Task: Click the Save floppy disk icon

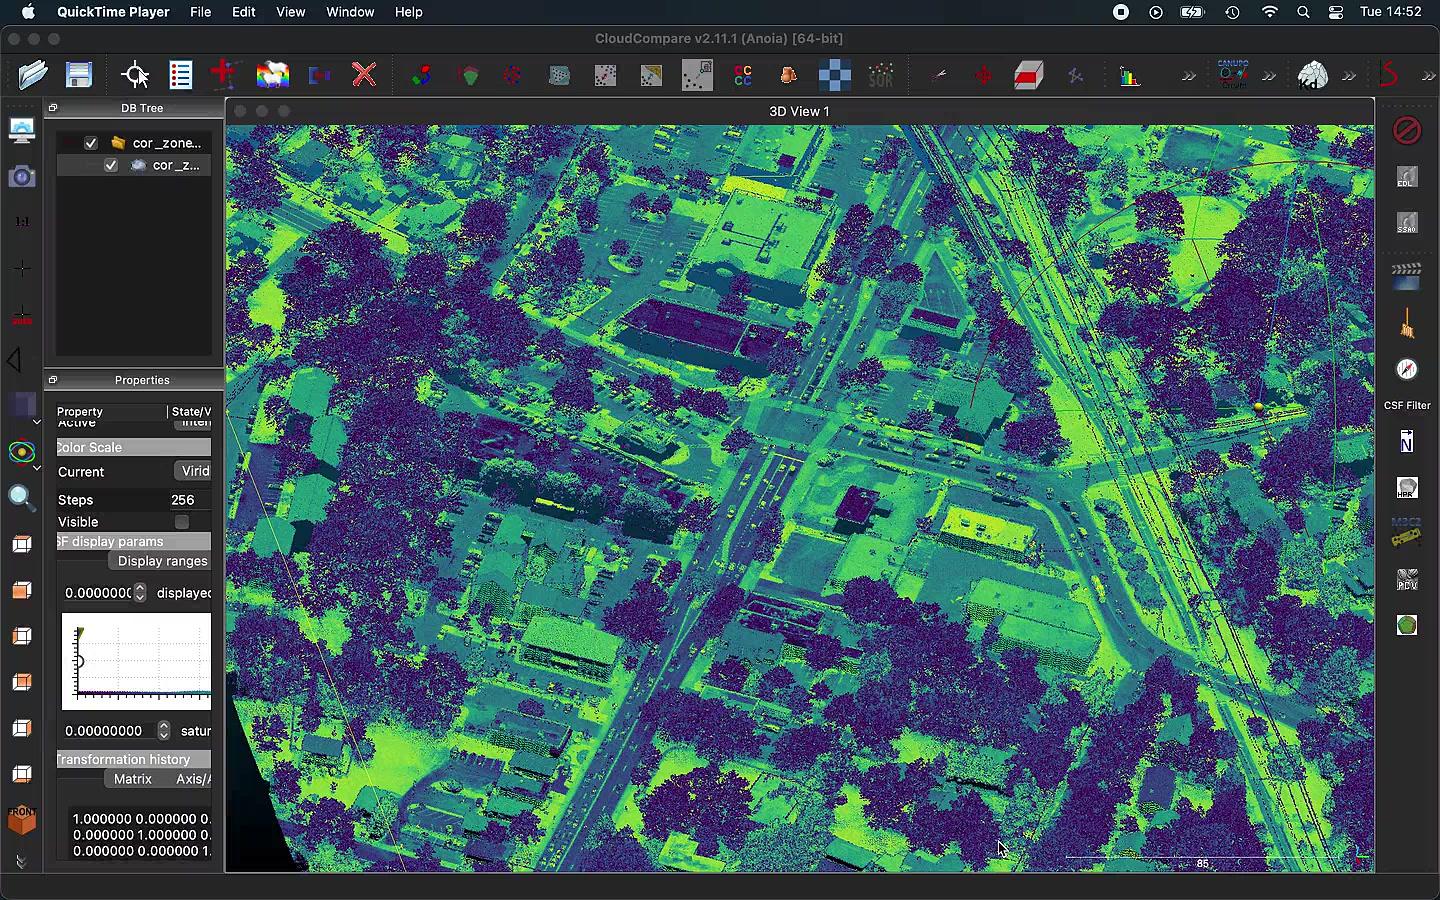Action: [x=79, y=75]
